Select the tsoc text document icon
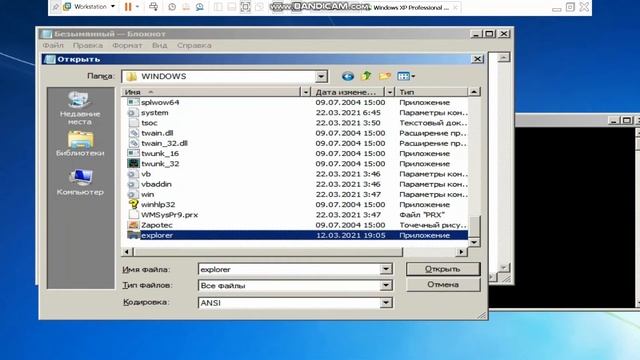 (x=133, y=122)
